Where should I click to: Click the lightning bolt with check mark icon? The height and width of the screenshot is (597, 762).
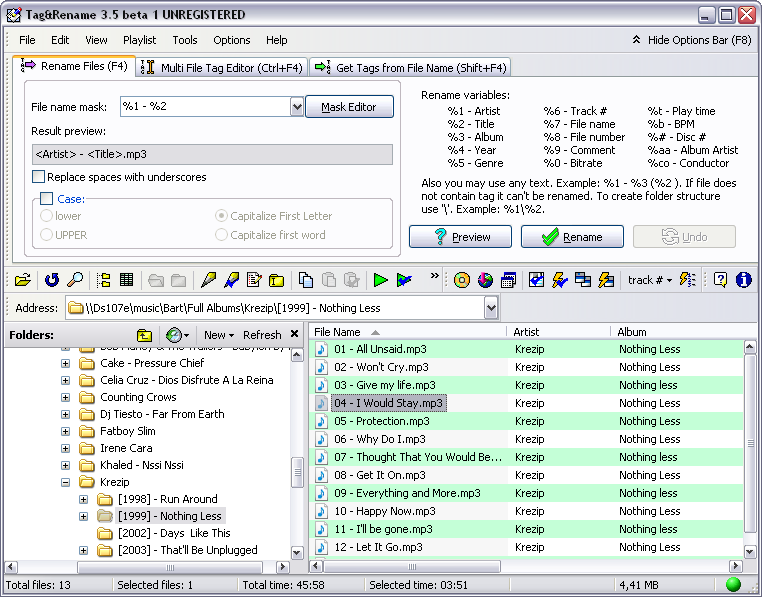[560, 280]
